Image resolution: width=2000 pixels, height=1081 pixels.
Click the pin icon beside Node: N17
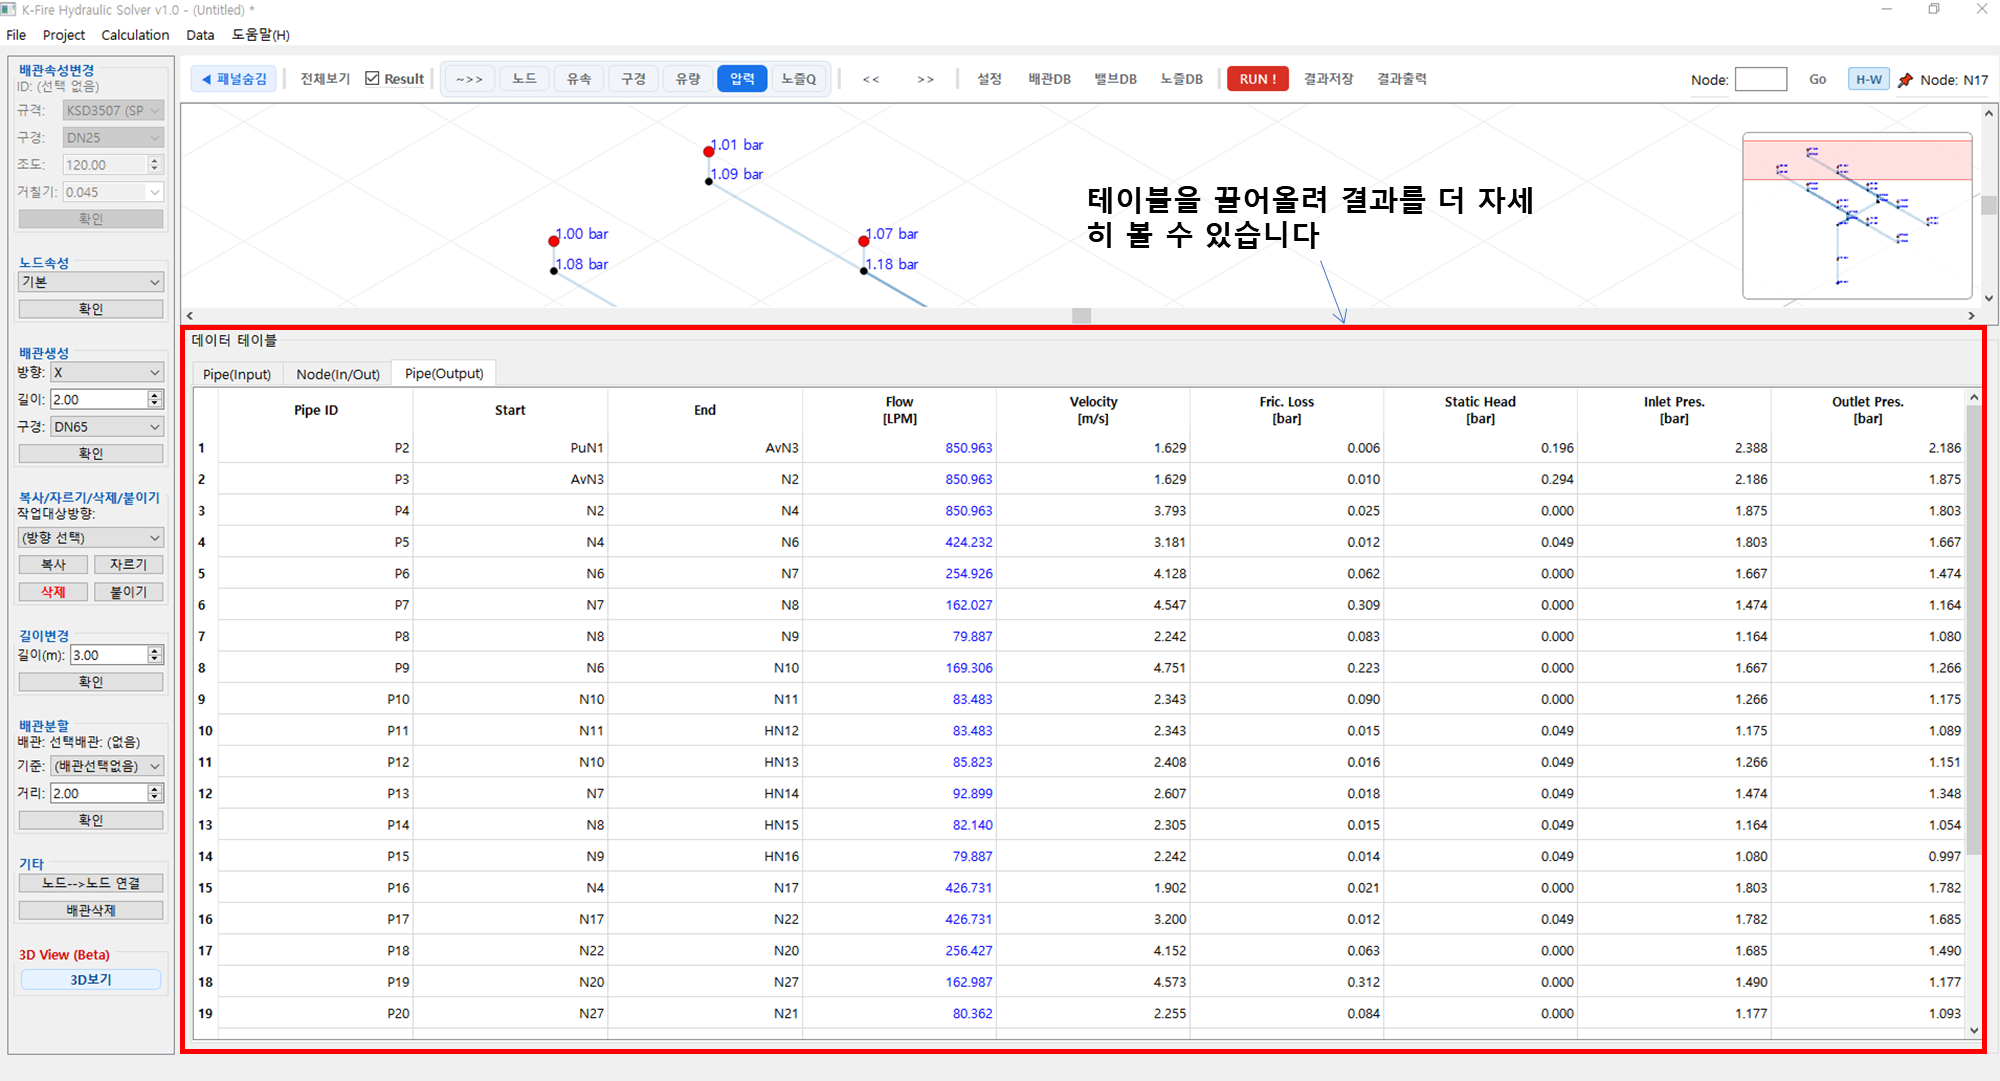click(1905, 80)
